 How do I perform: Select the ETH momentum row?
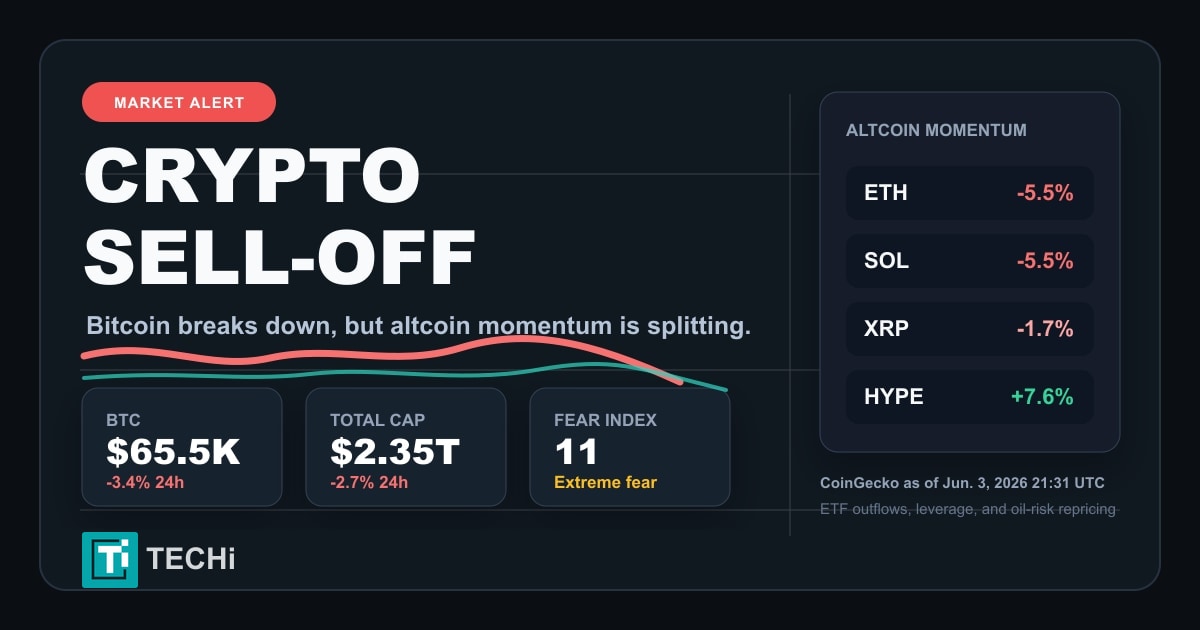point(969,193)
